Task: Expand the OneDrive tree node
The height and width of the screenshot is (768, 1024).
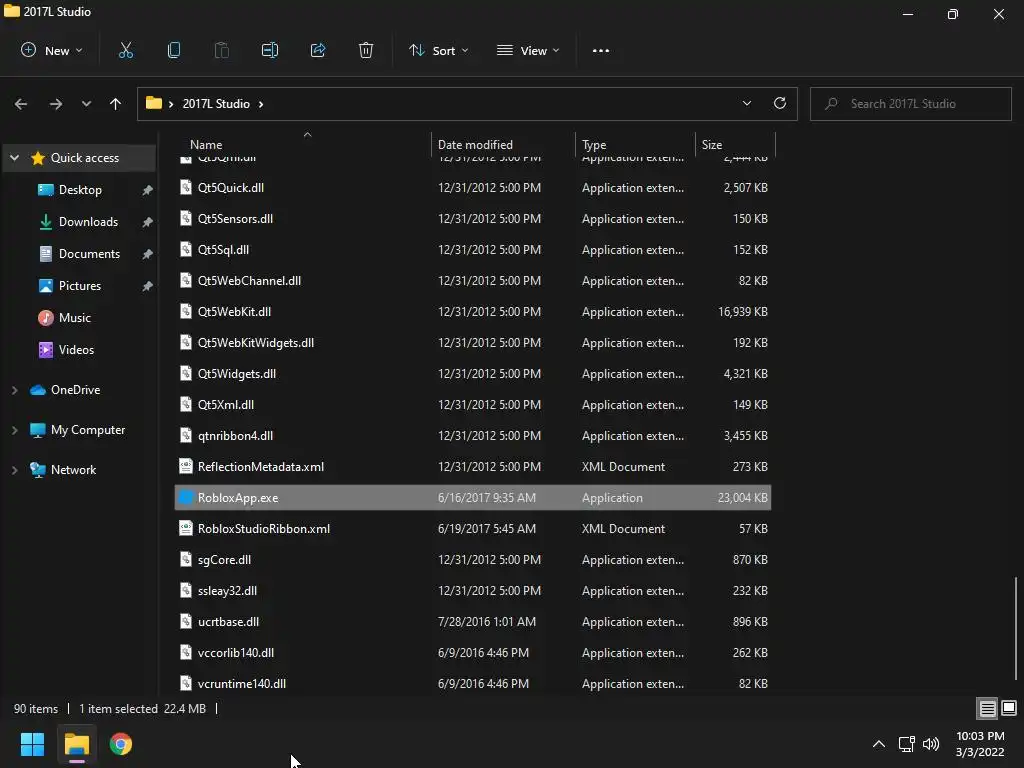Action: 14,390
